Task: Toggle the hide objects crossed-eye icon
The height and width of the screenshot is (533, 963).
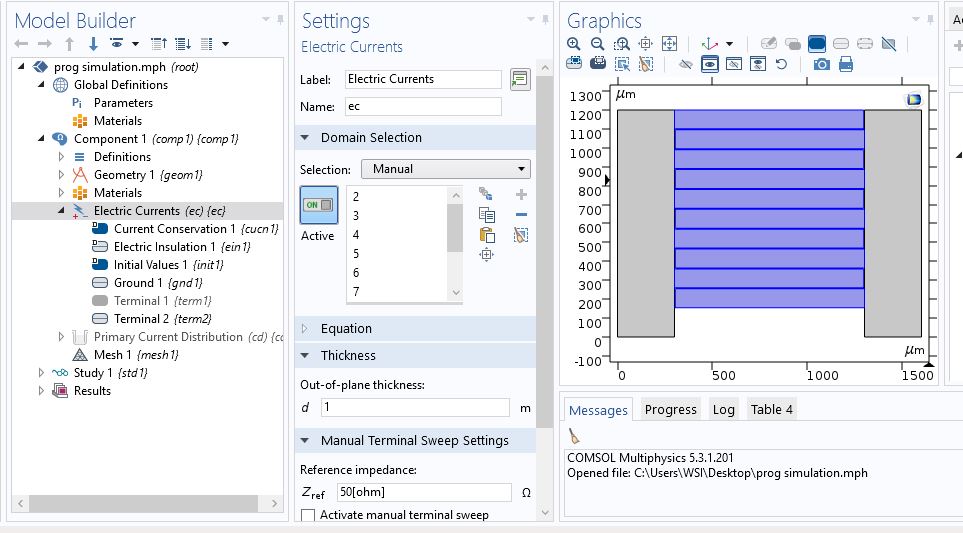Action: [685, 64]
